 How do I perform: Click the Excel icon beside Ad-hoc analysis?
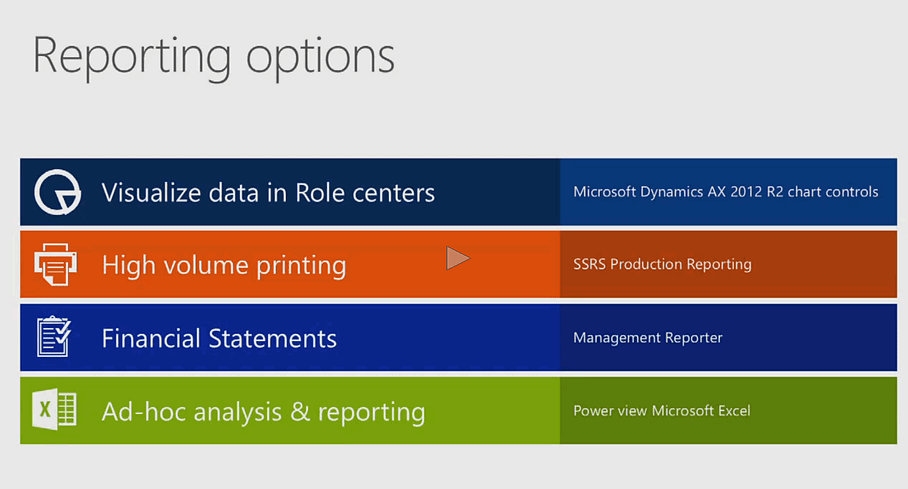54,409
